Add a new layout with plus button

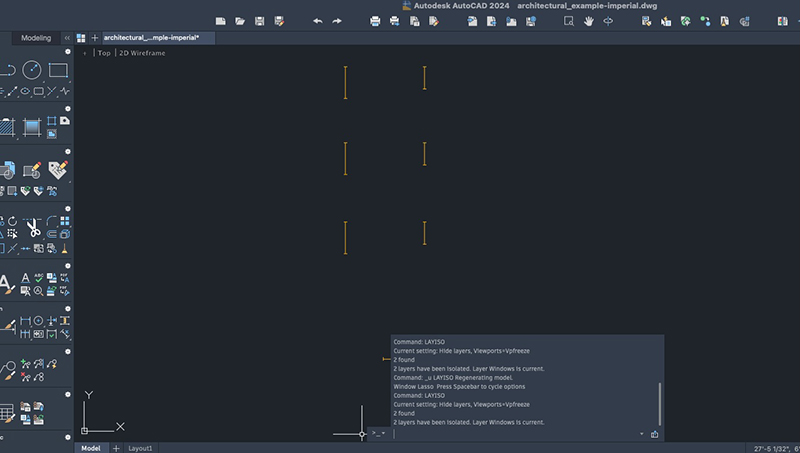(116, 448)
